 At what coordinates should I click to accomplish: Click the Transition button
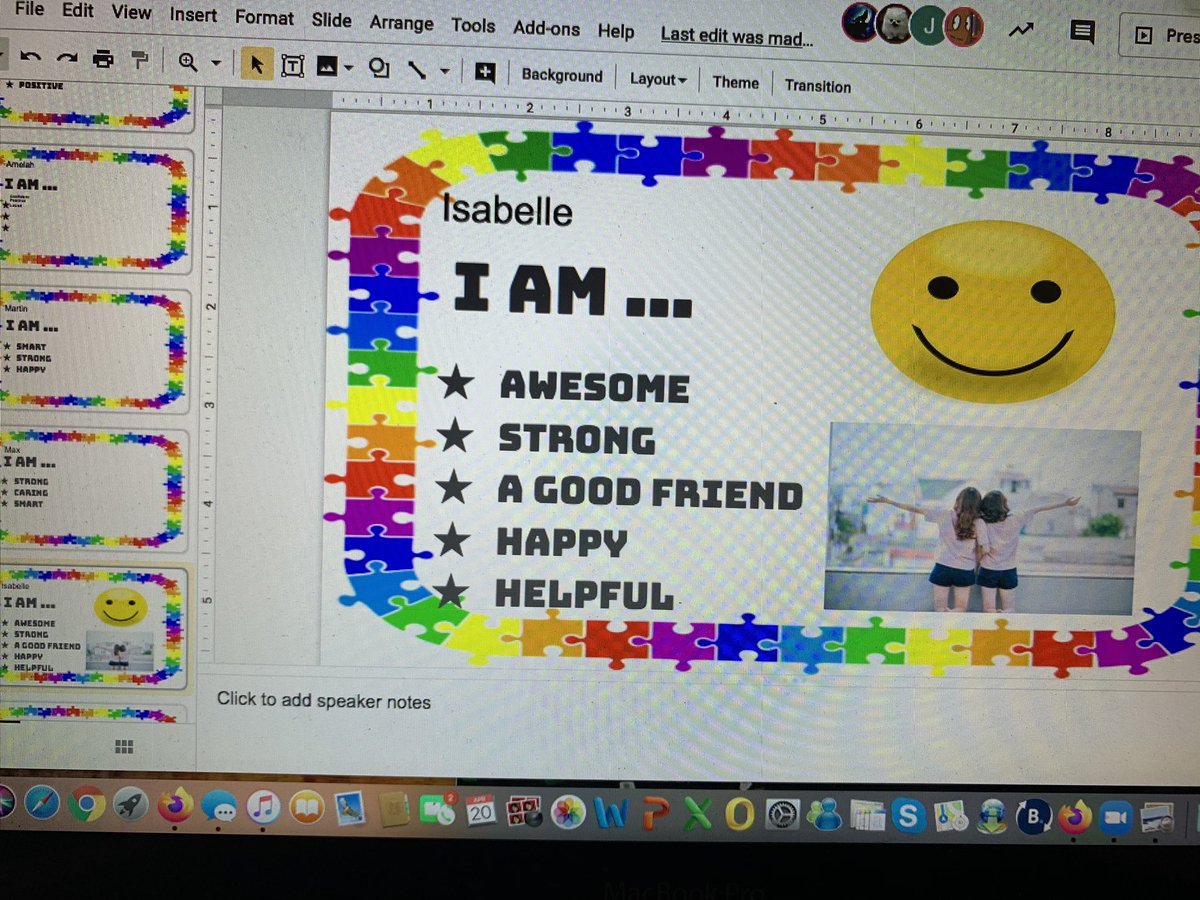pos(818,86)
